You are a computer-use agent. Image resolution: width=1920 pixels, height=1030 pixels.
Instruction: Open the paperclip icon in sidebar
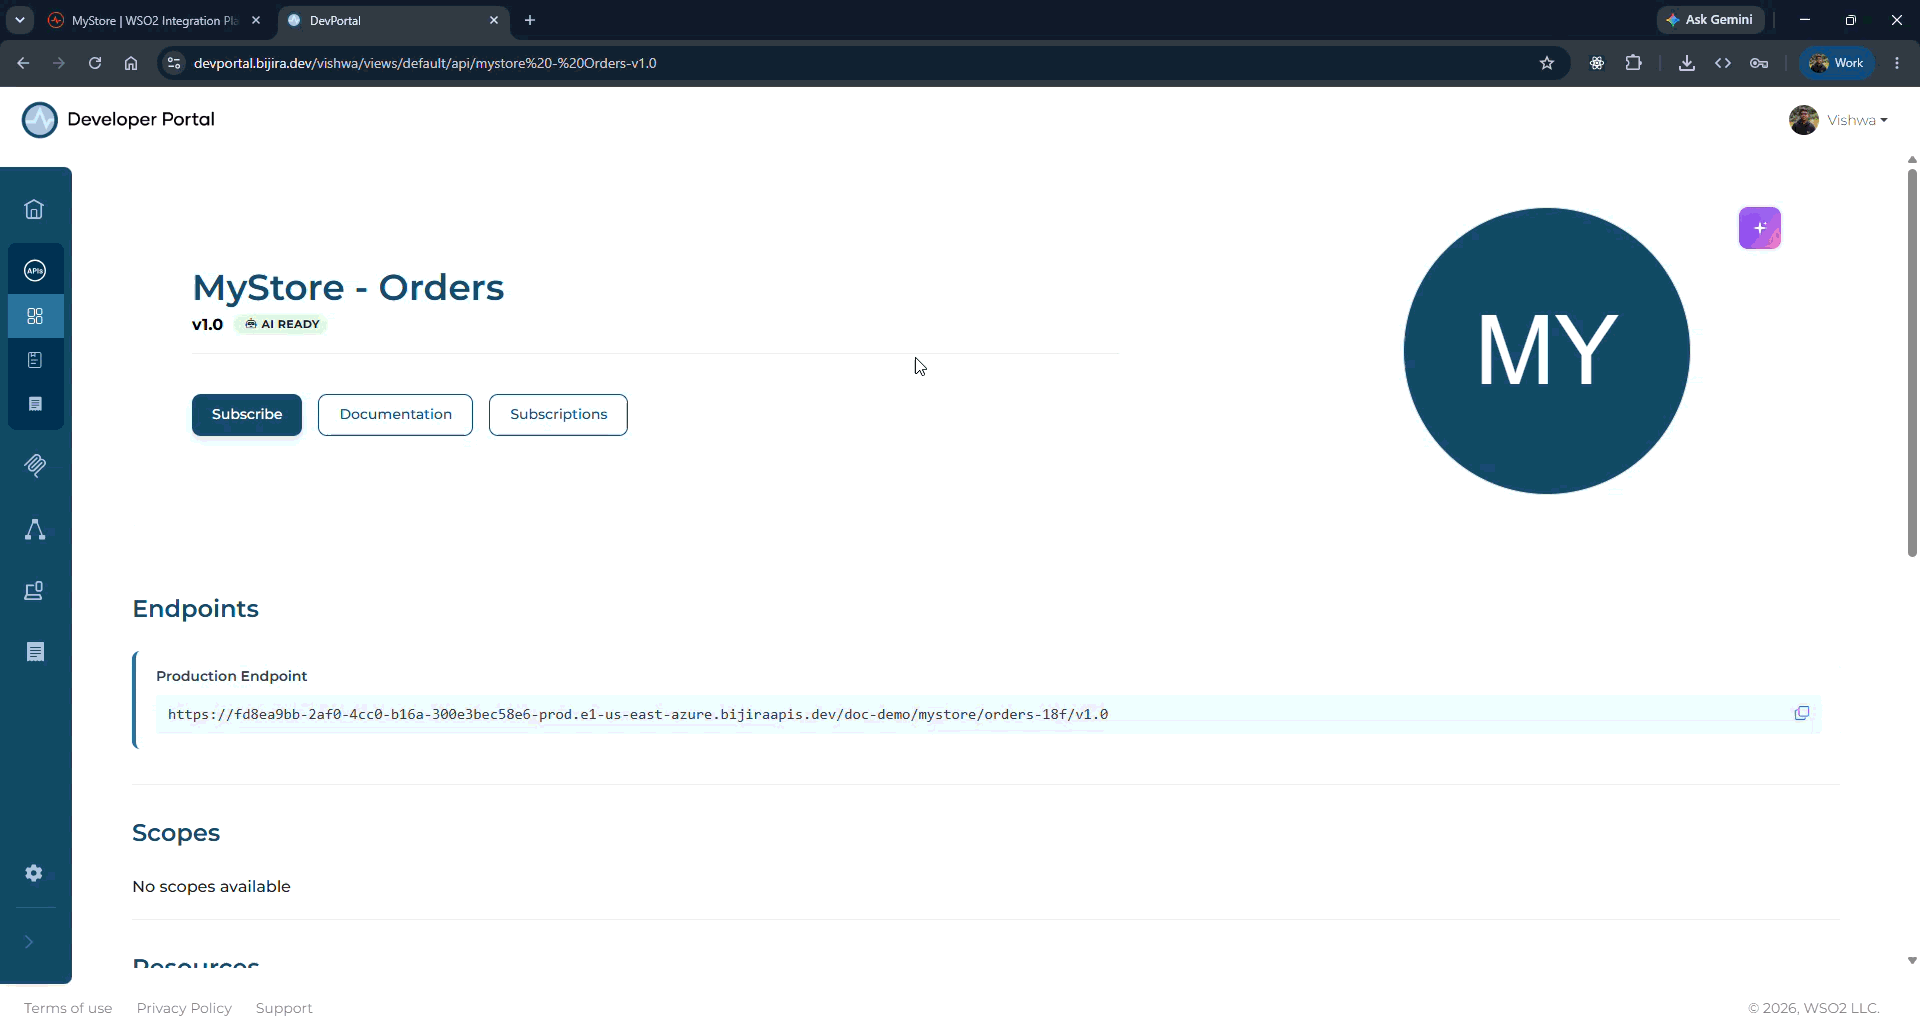pos(35,465)
